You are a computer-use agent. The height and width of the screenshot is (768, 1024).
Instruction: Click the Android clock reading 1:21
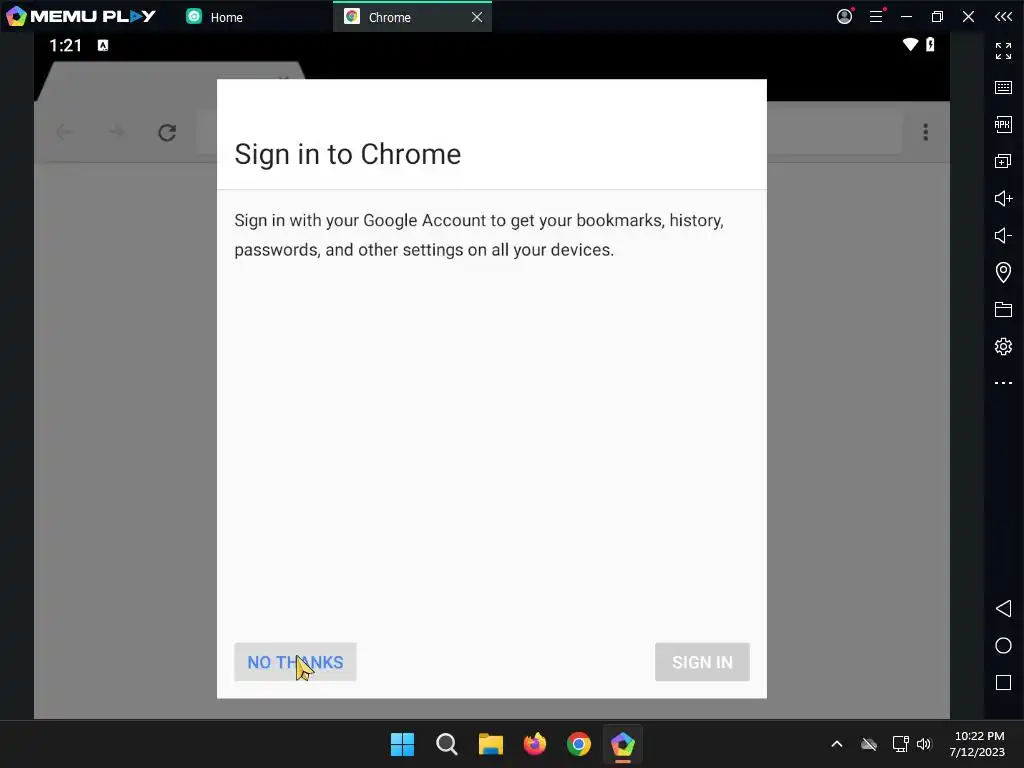pos(65,45)
